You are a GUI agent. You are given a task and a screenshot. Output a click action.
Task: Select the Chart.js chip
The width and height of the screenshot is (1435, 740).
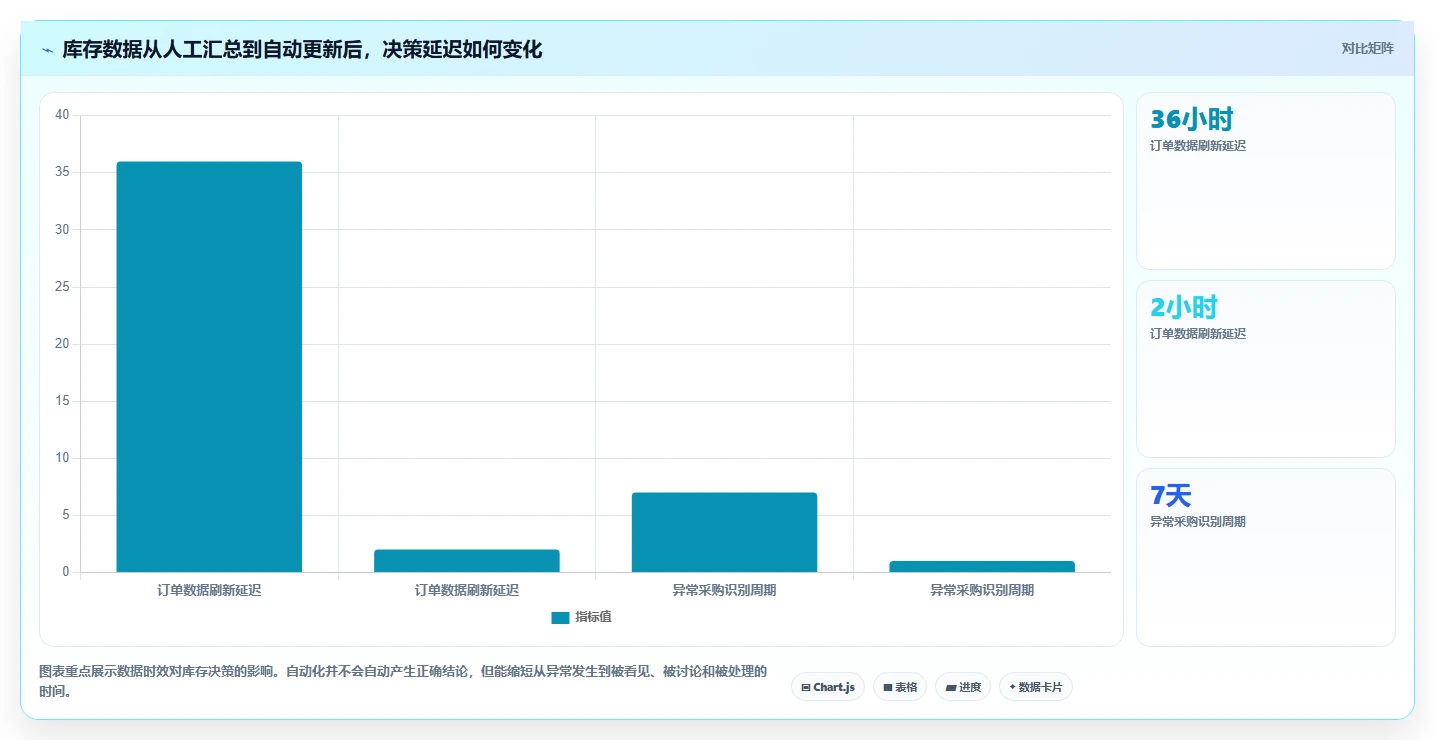828,687
